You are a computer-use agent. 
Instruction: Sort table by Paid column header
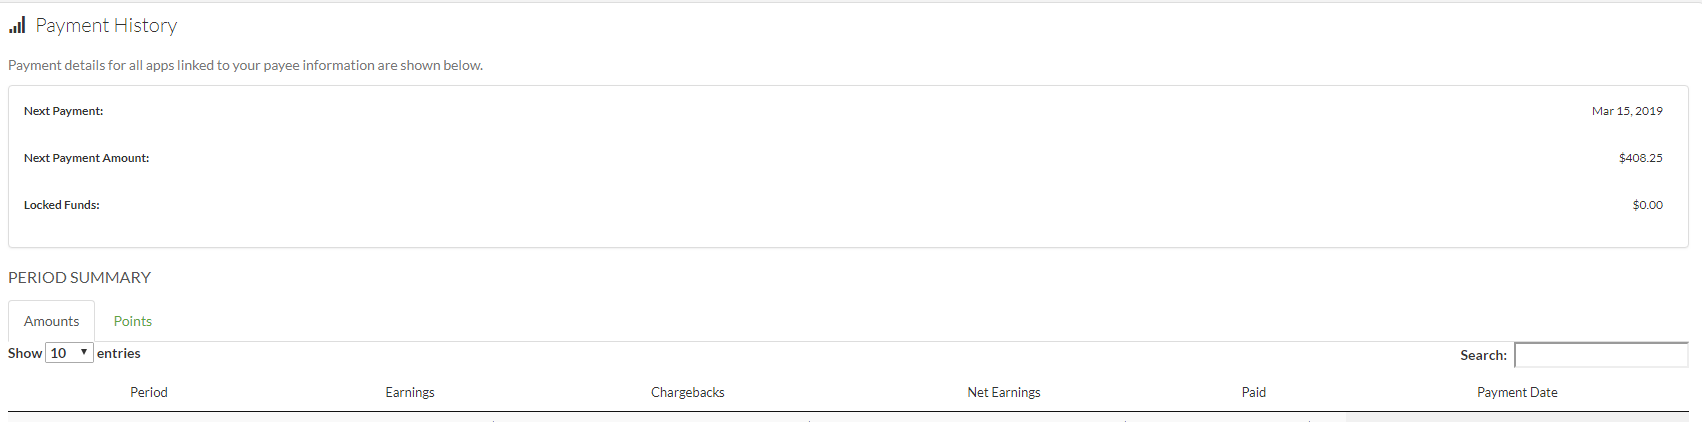point(1254,392)
